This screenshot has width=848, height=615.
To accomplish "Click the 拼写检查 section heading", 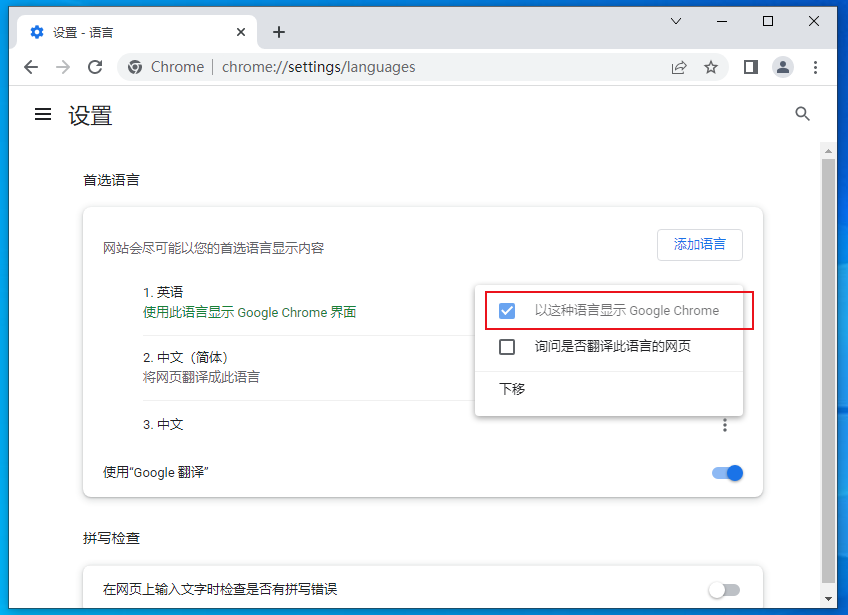I will [x=111, y=538].
